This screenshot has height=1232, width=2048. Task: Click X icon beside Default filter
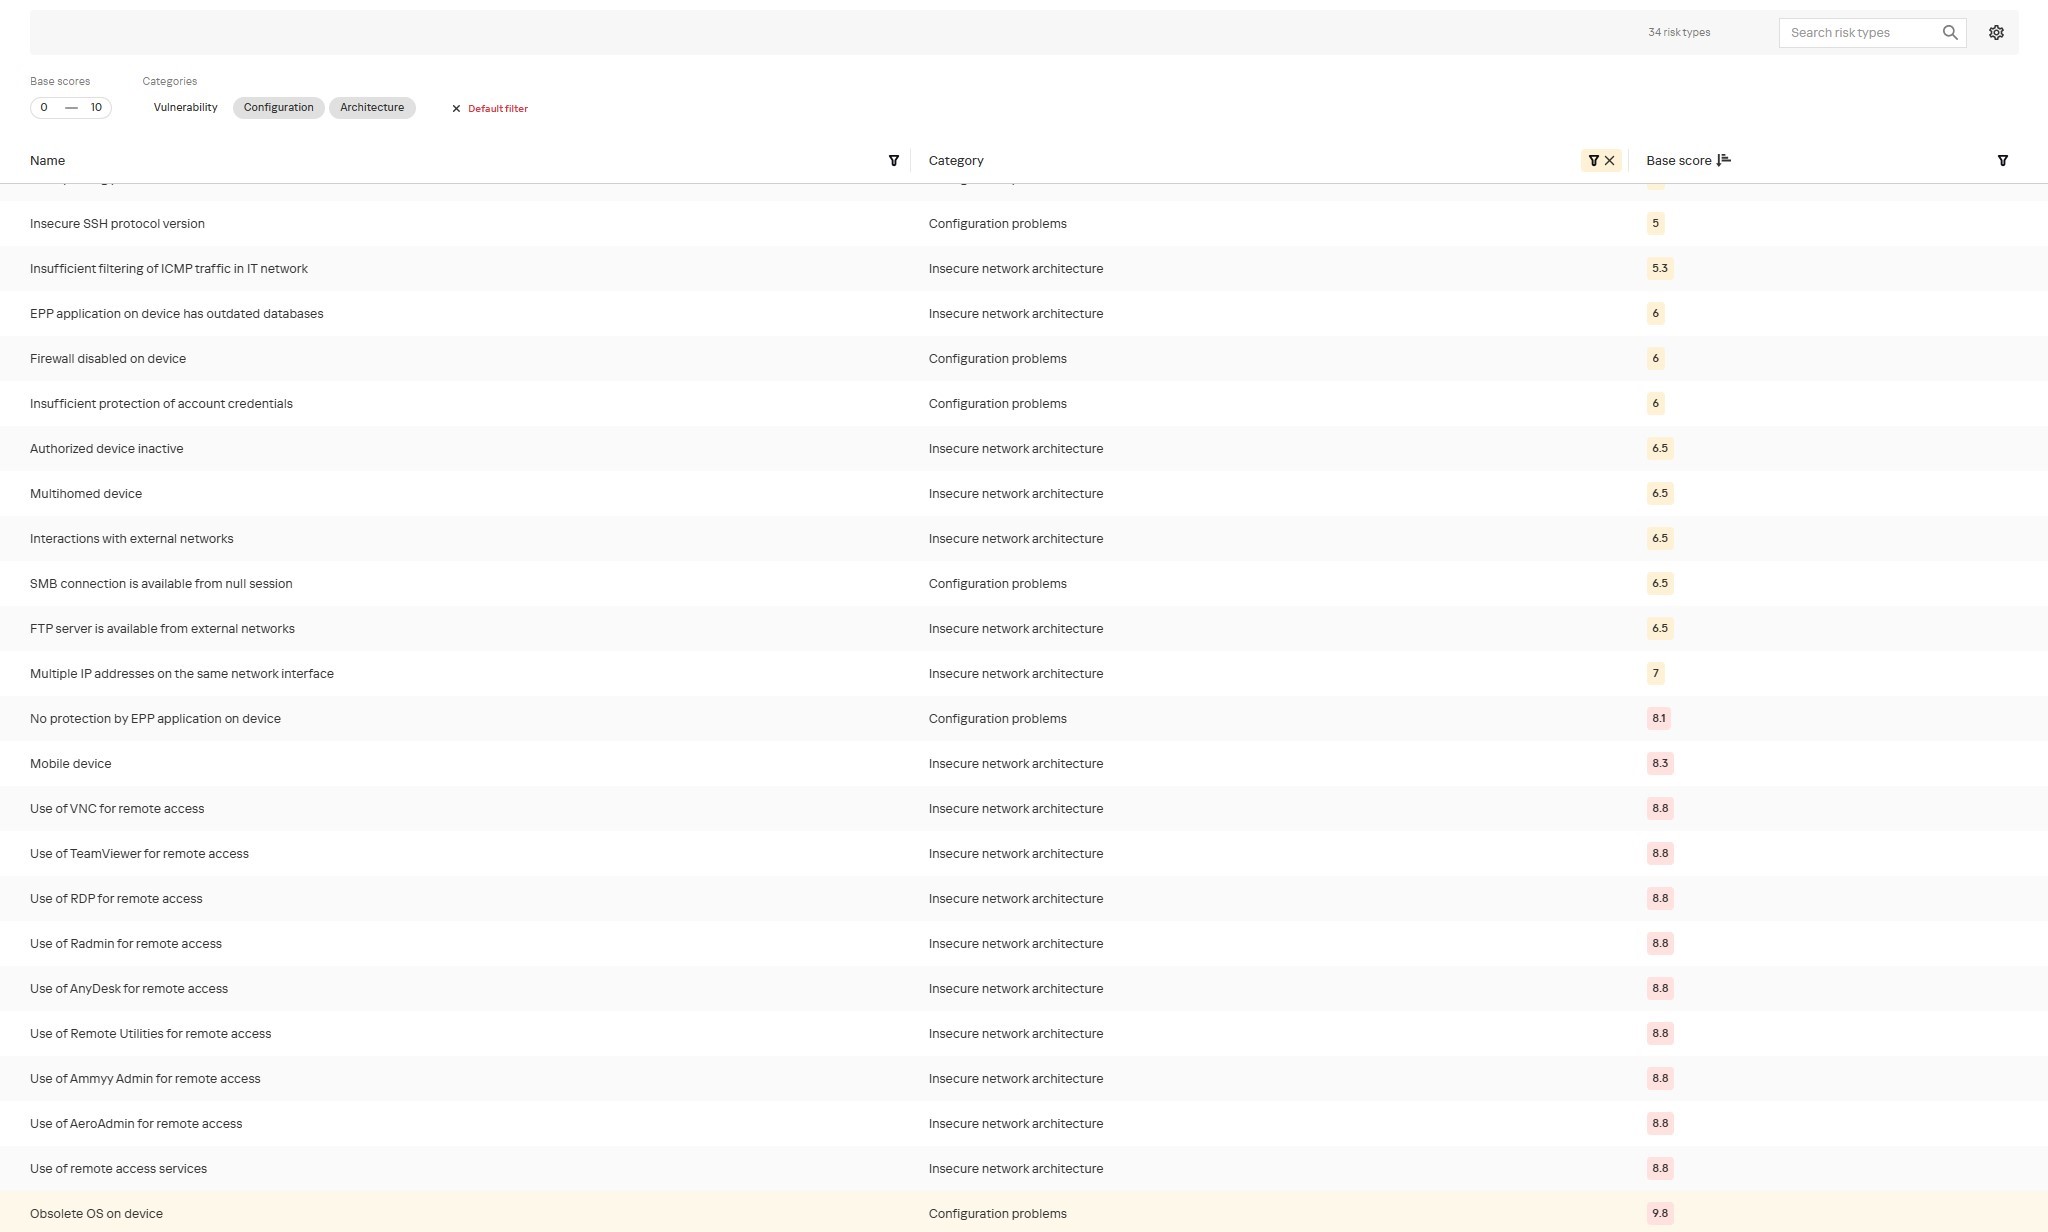pyautogui.click(x=456, y=109)
